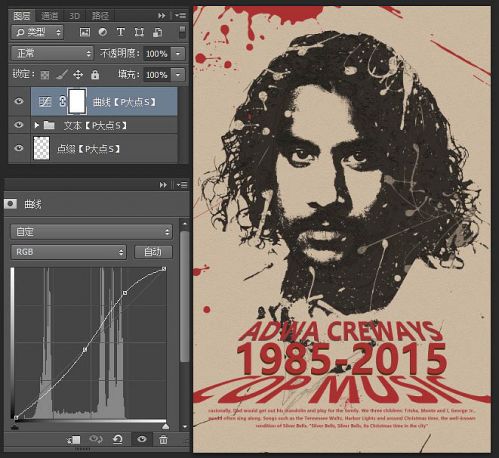Image resolution: width=499 pixels, height=458 pixels.
Task: Click the white point slider under the curve
Action: pos(165,427)
